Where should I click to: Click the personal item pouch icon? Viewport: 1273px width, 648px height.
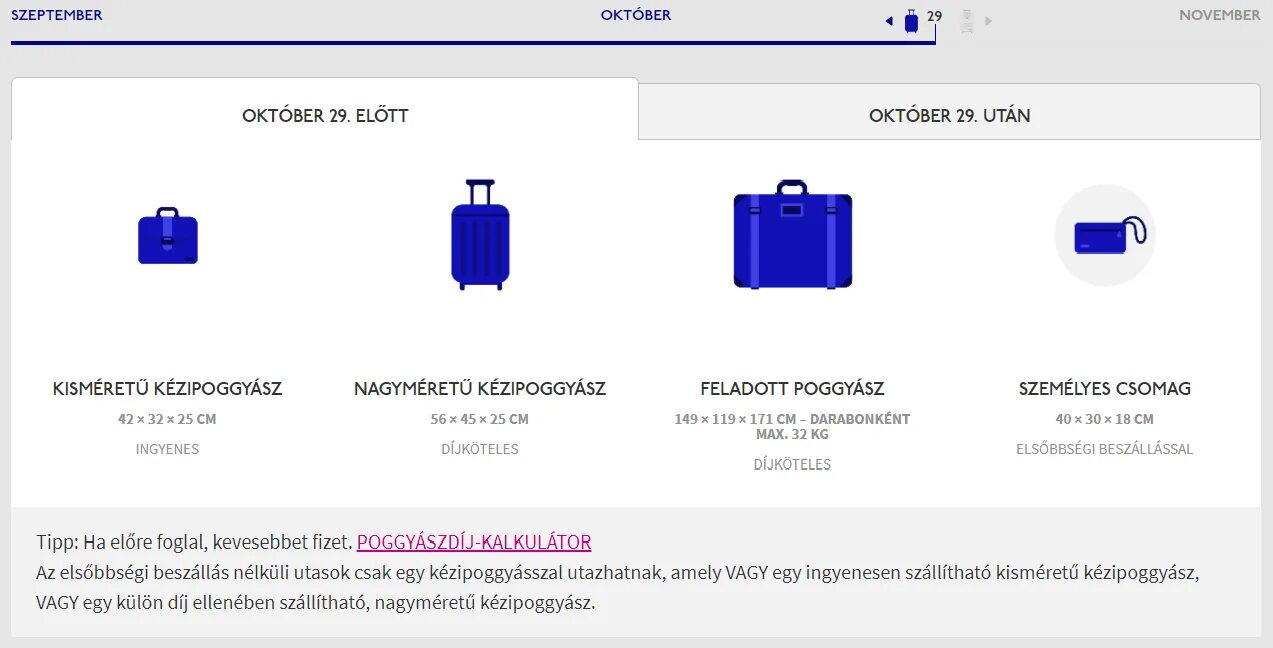pos(1106,236)
